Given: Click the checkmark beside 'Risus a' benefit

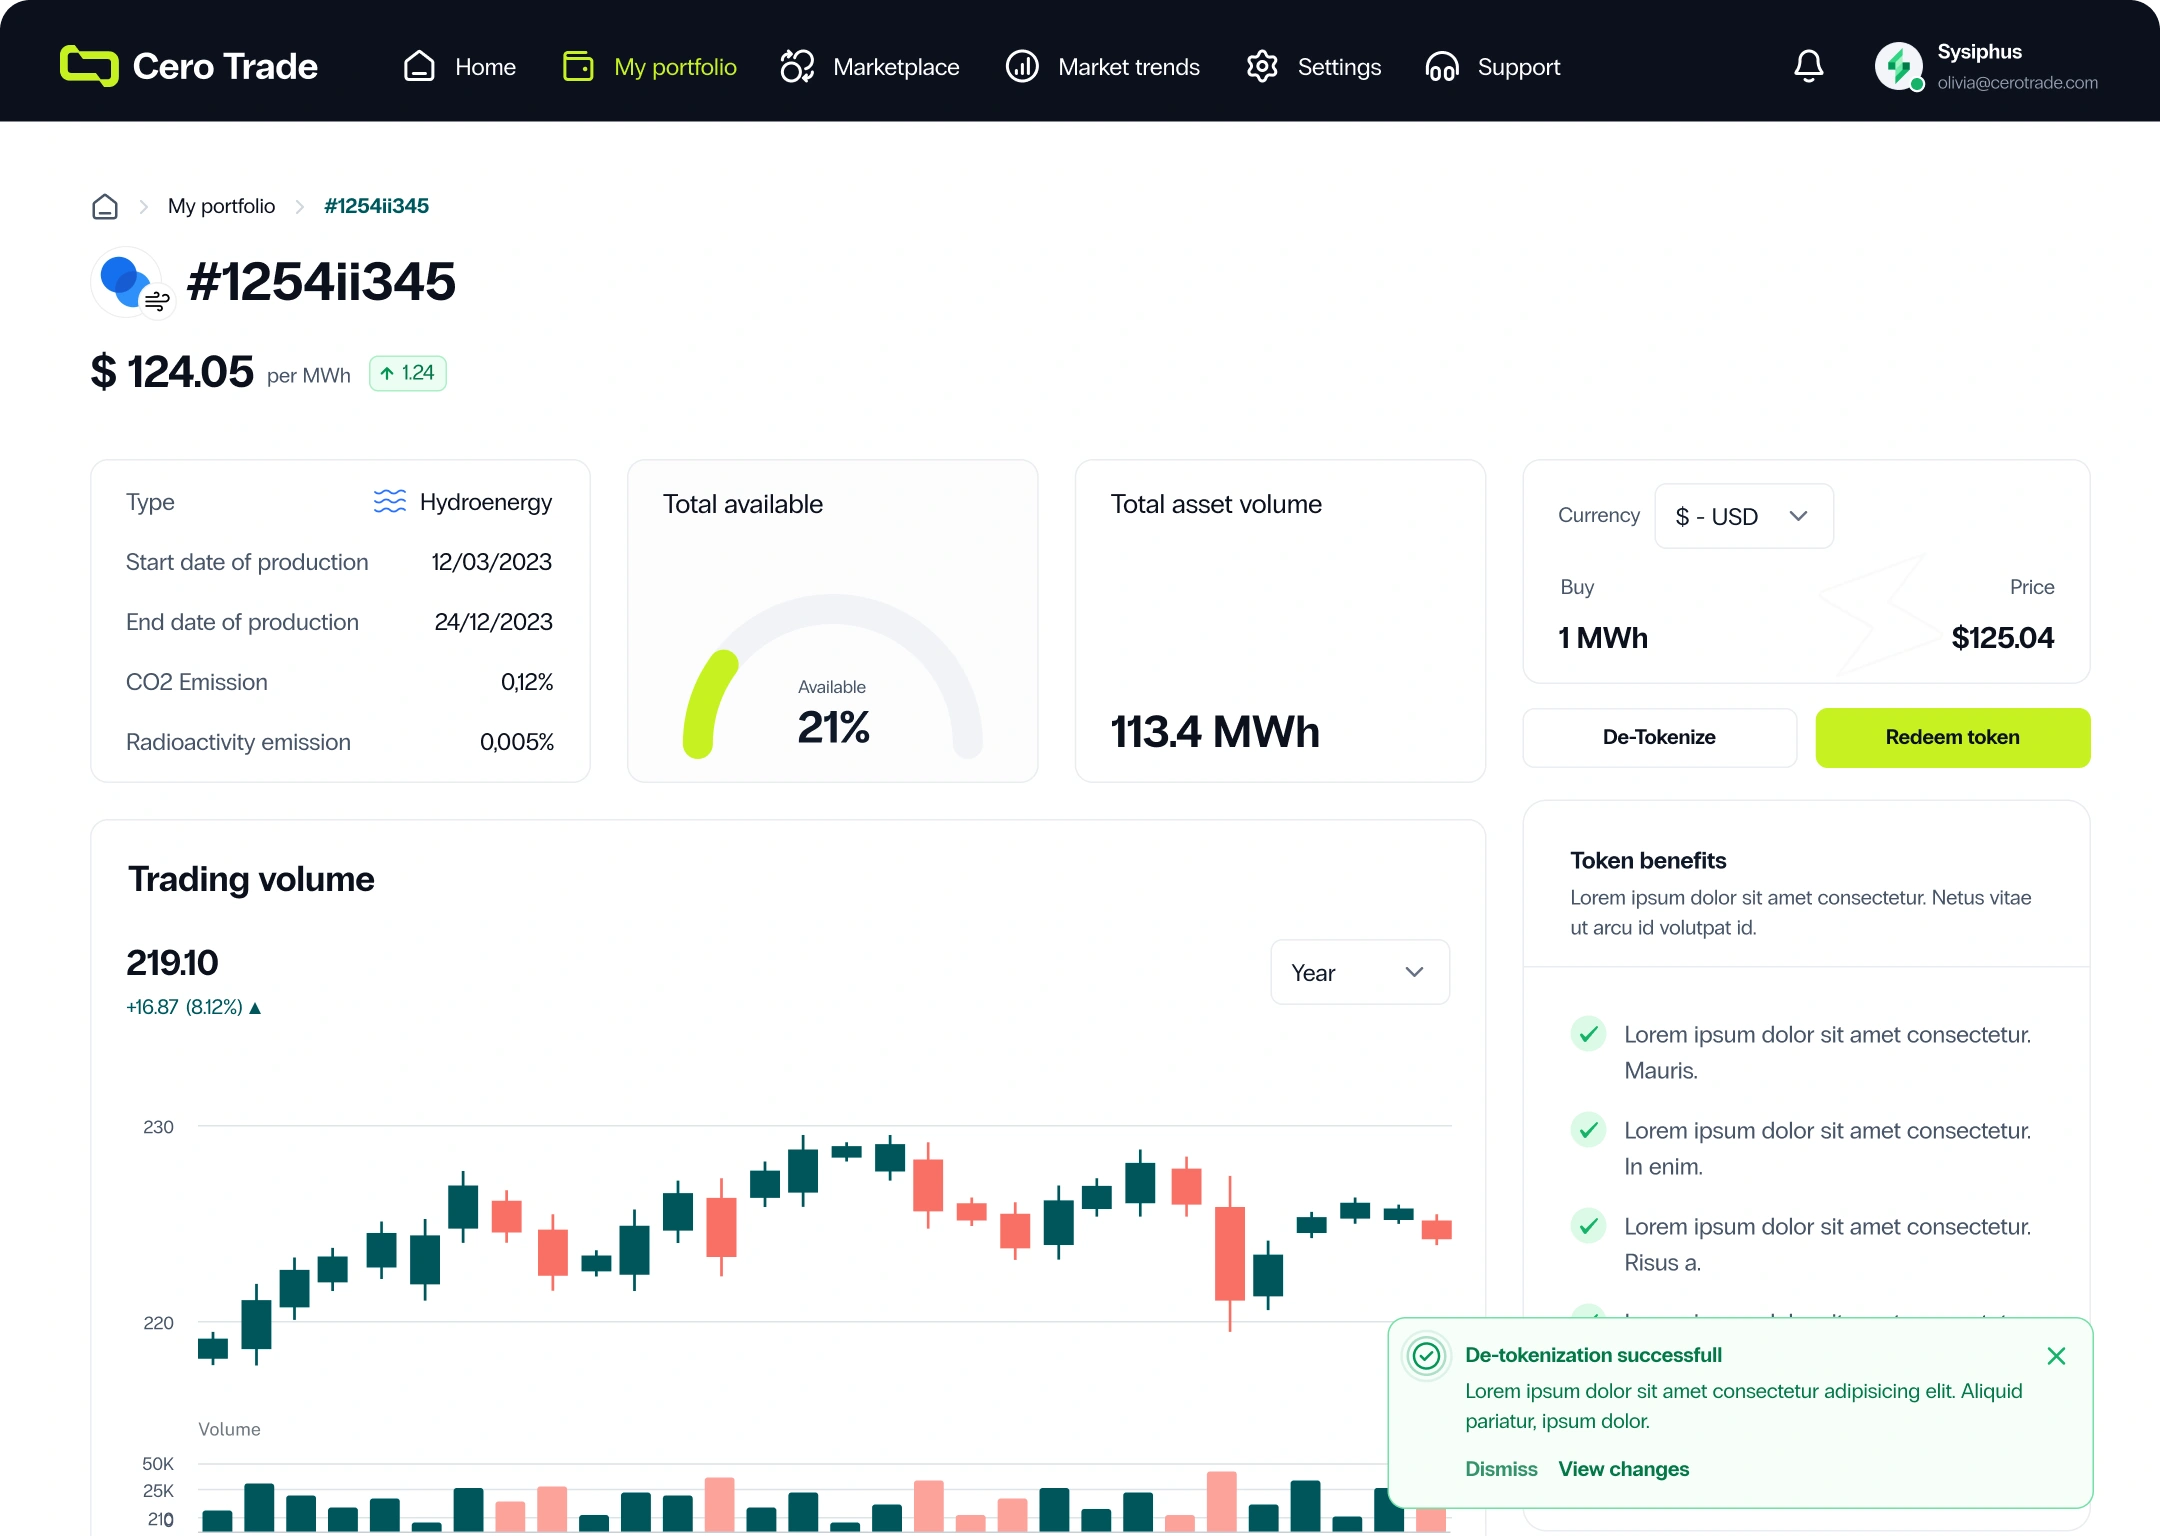Looking at the screenshot, I should 1588,1226.
